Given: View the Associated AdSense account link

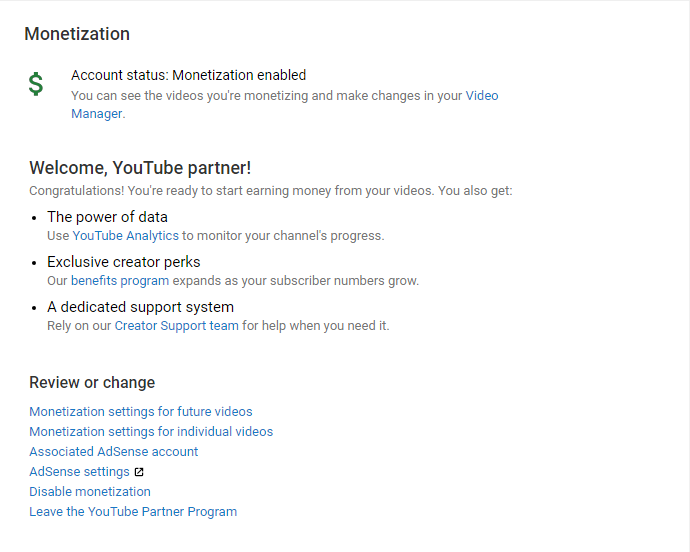Looking at the screenshot, I should pos(114,452).
